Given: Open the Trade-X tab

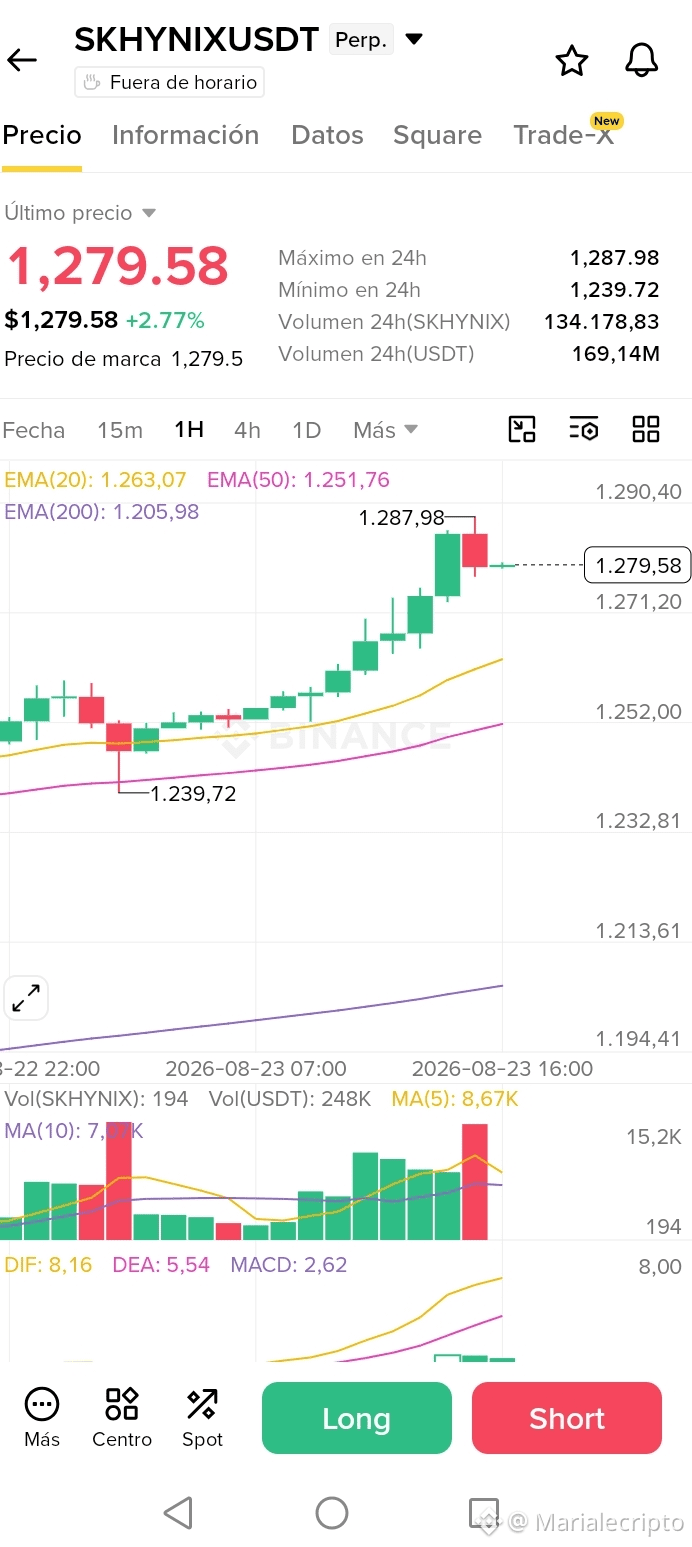Looking at the screenshot, I should coord(563,135).
